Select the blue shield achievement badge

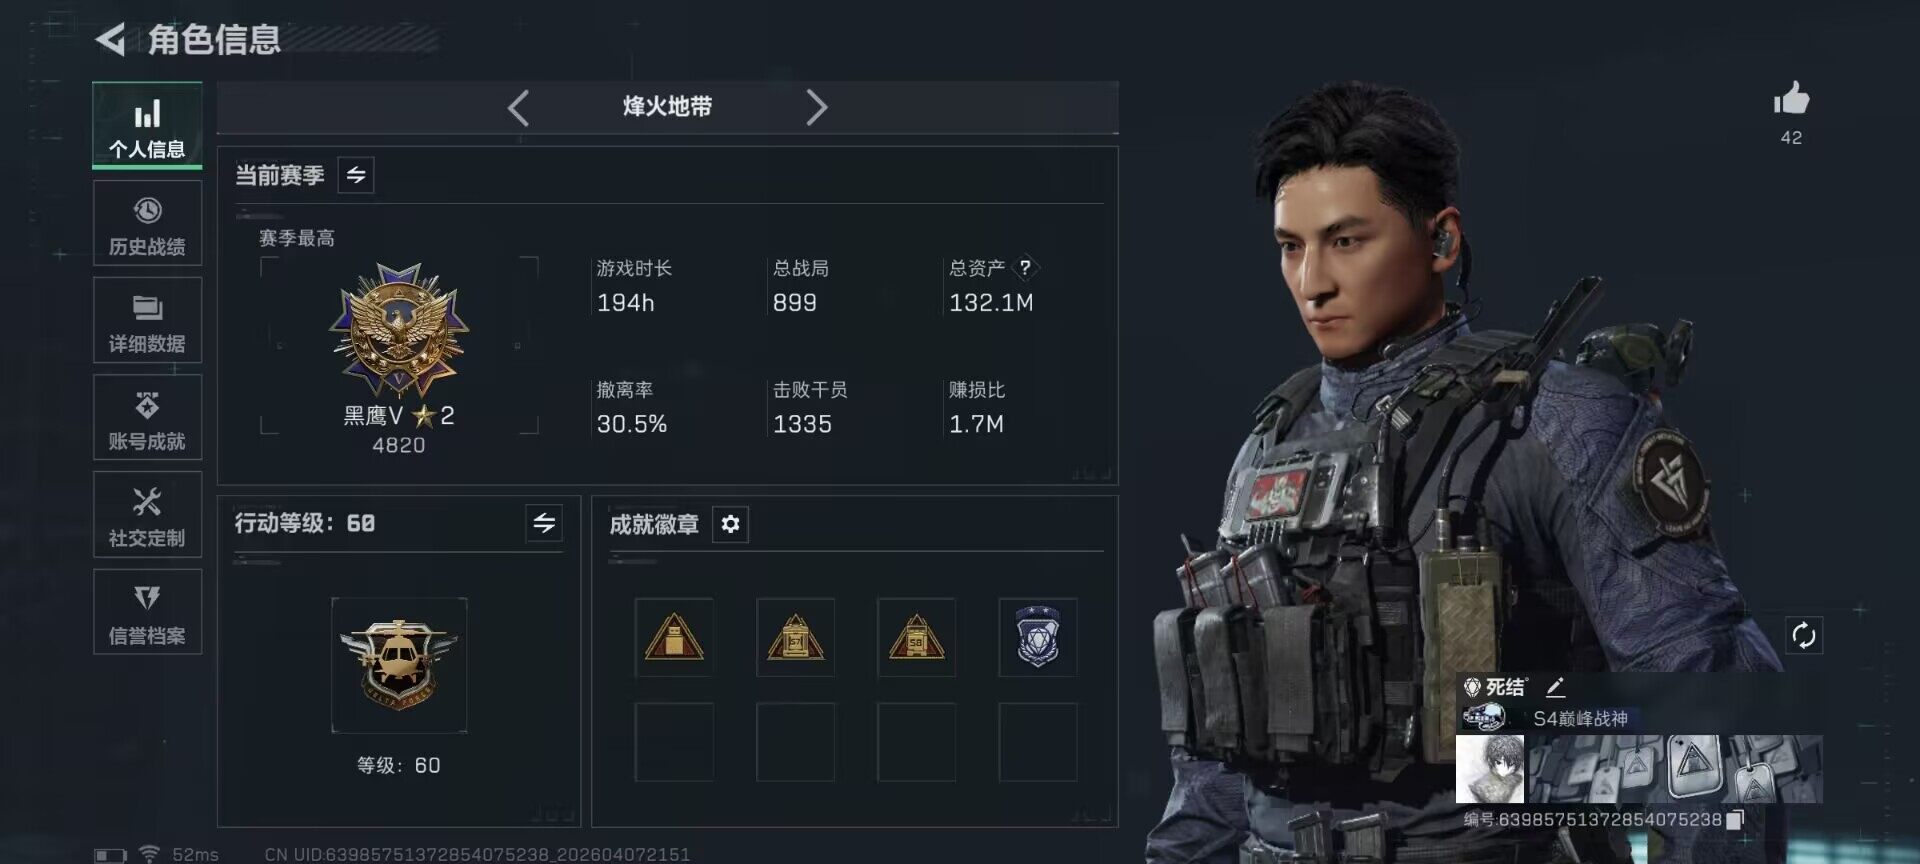[x=1038, y=637]
